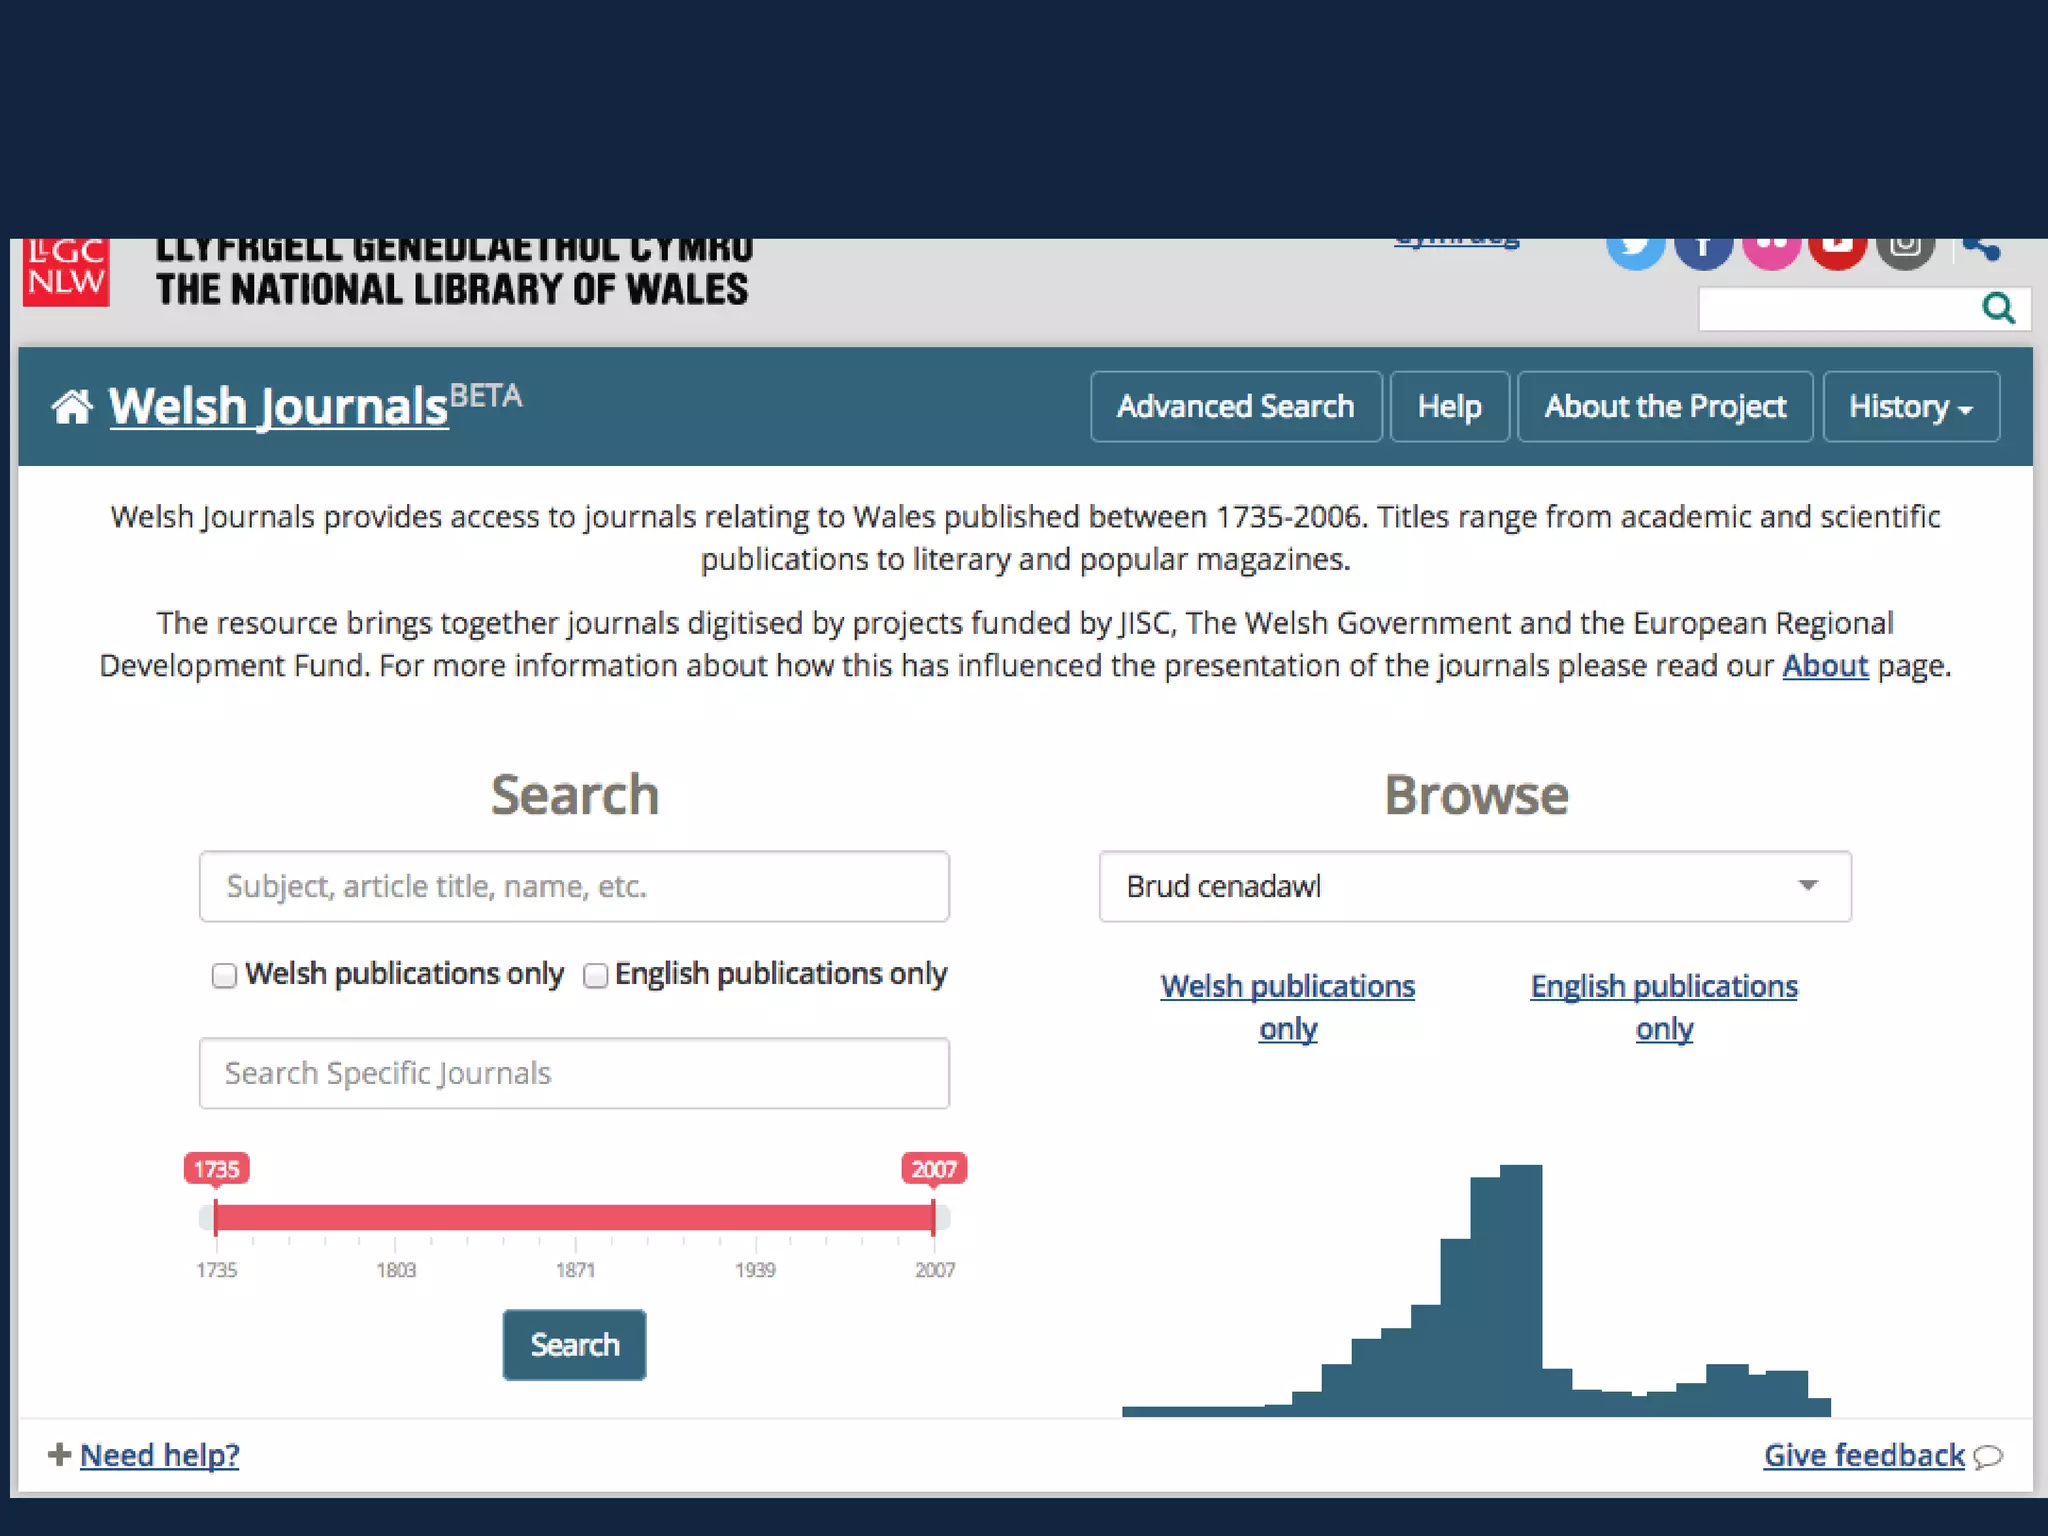Tick Welsh publications only checkbox

(224, 975)
